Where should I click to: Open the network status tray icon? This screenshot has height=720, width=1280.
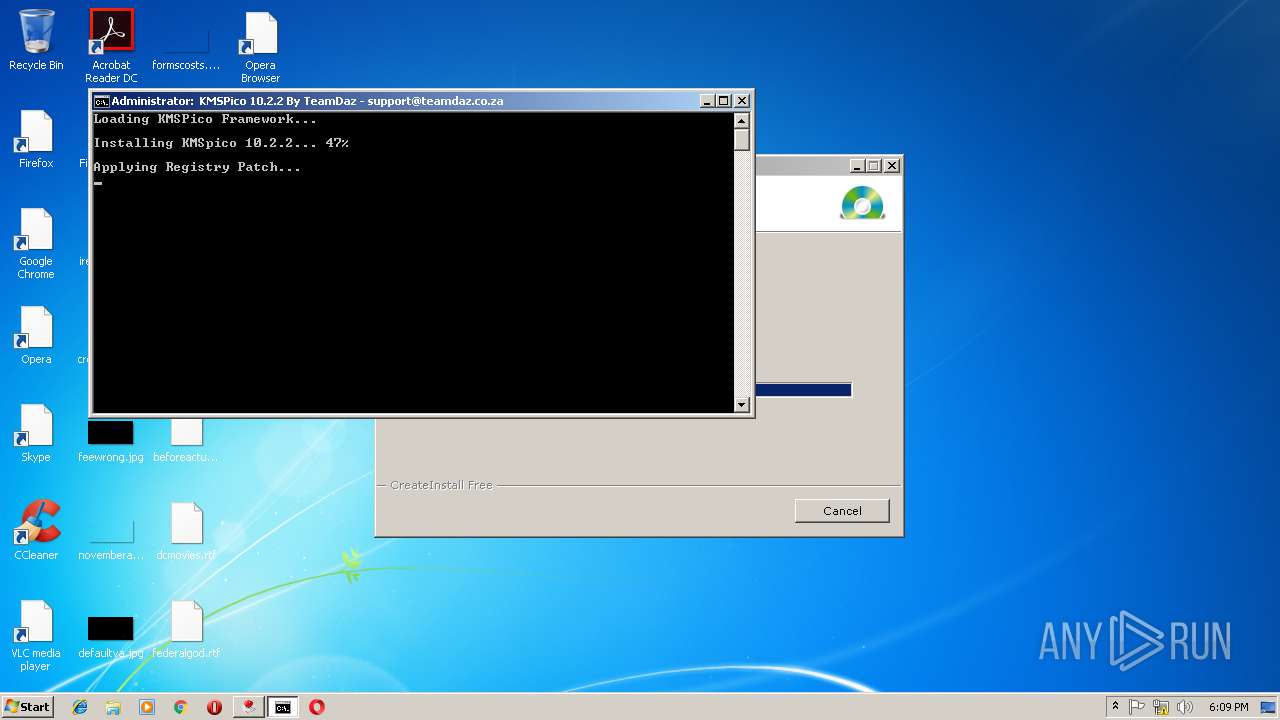(1161, 707)
